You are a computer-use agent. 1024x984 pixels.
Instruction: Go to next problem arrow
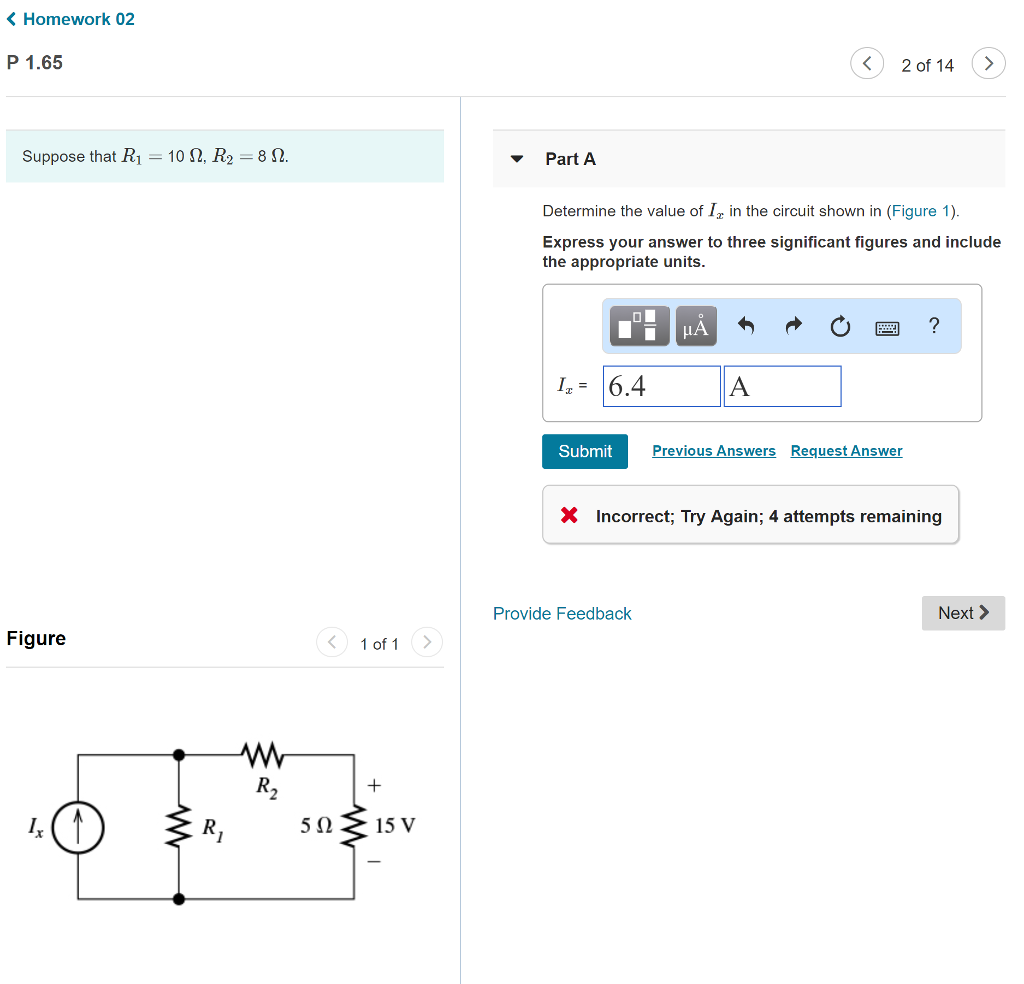pyautogui.click(x=988, y=63)
